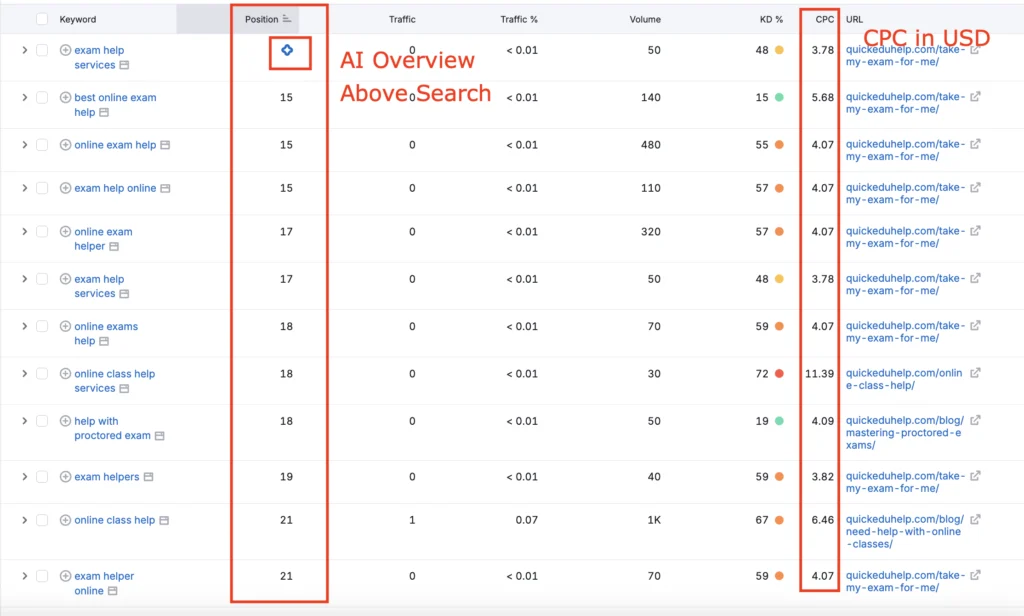Image resolution: width=1024 pixels, height=616 pixels.
Task: Sort by the Keyword column header
Action: [78, 20]
